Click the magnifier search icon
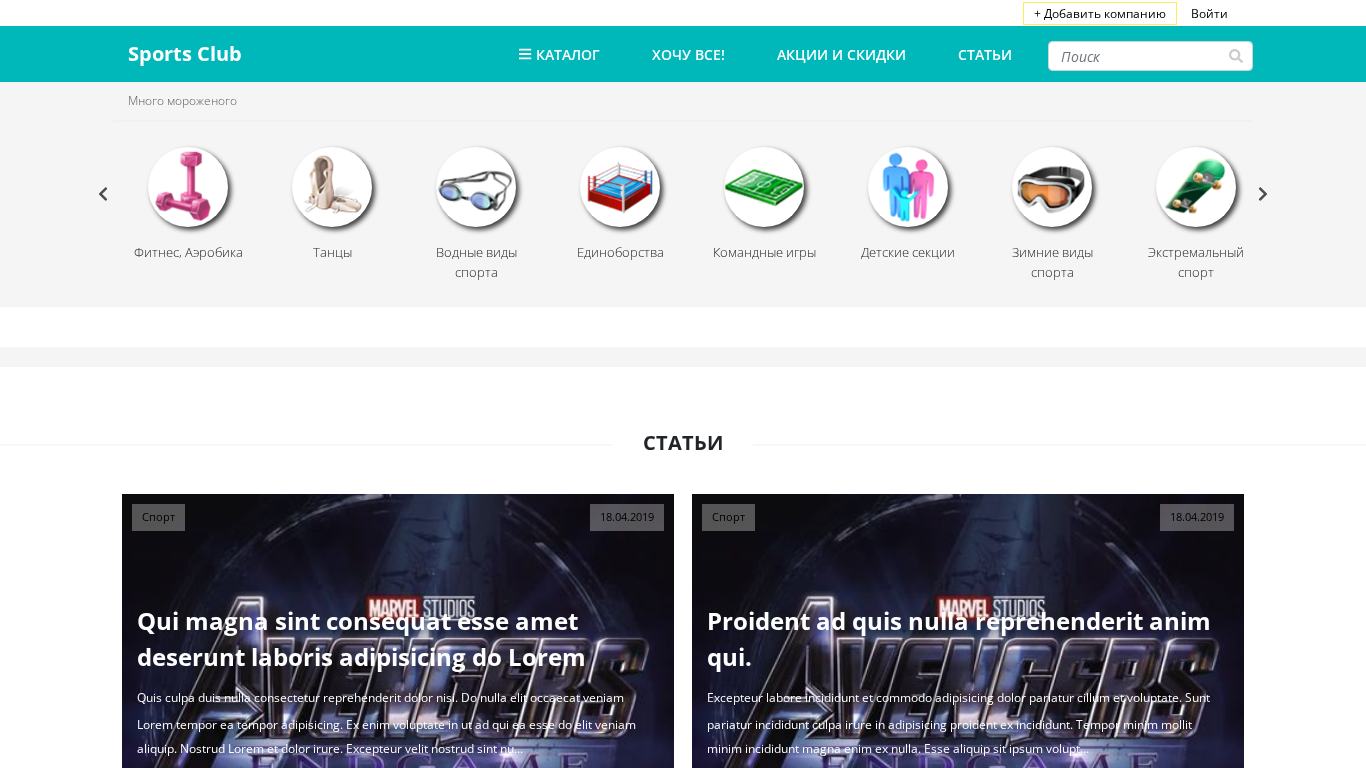This screenshot has height=768, width=1366. 1236,56
